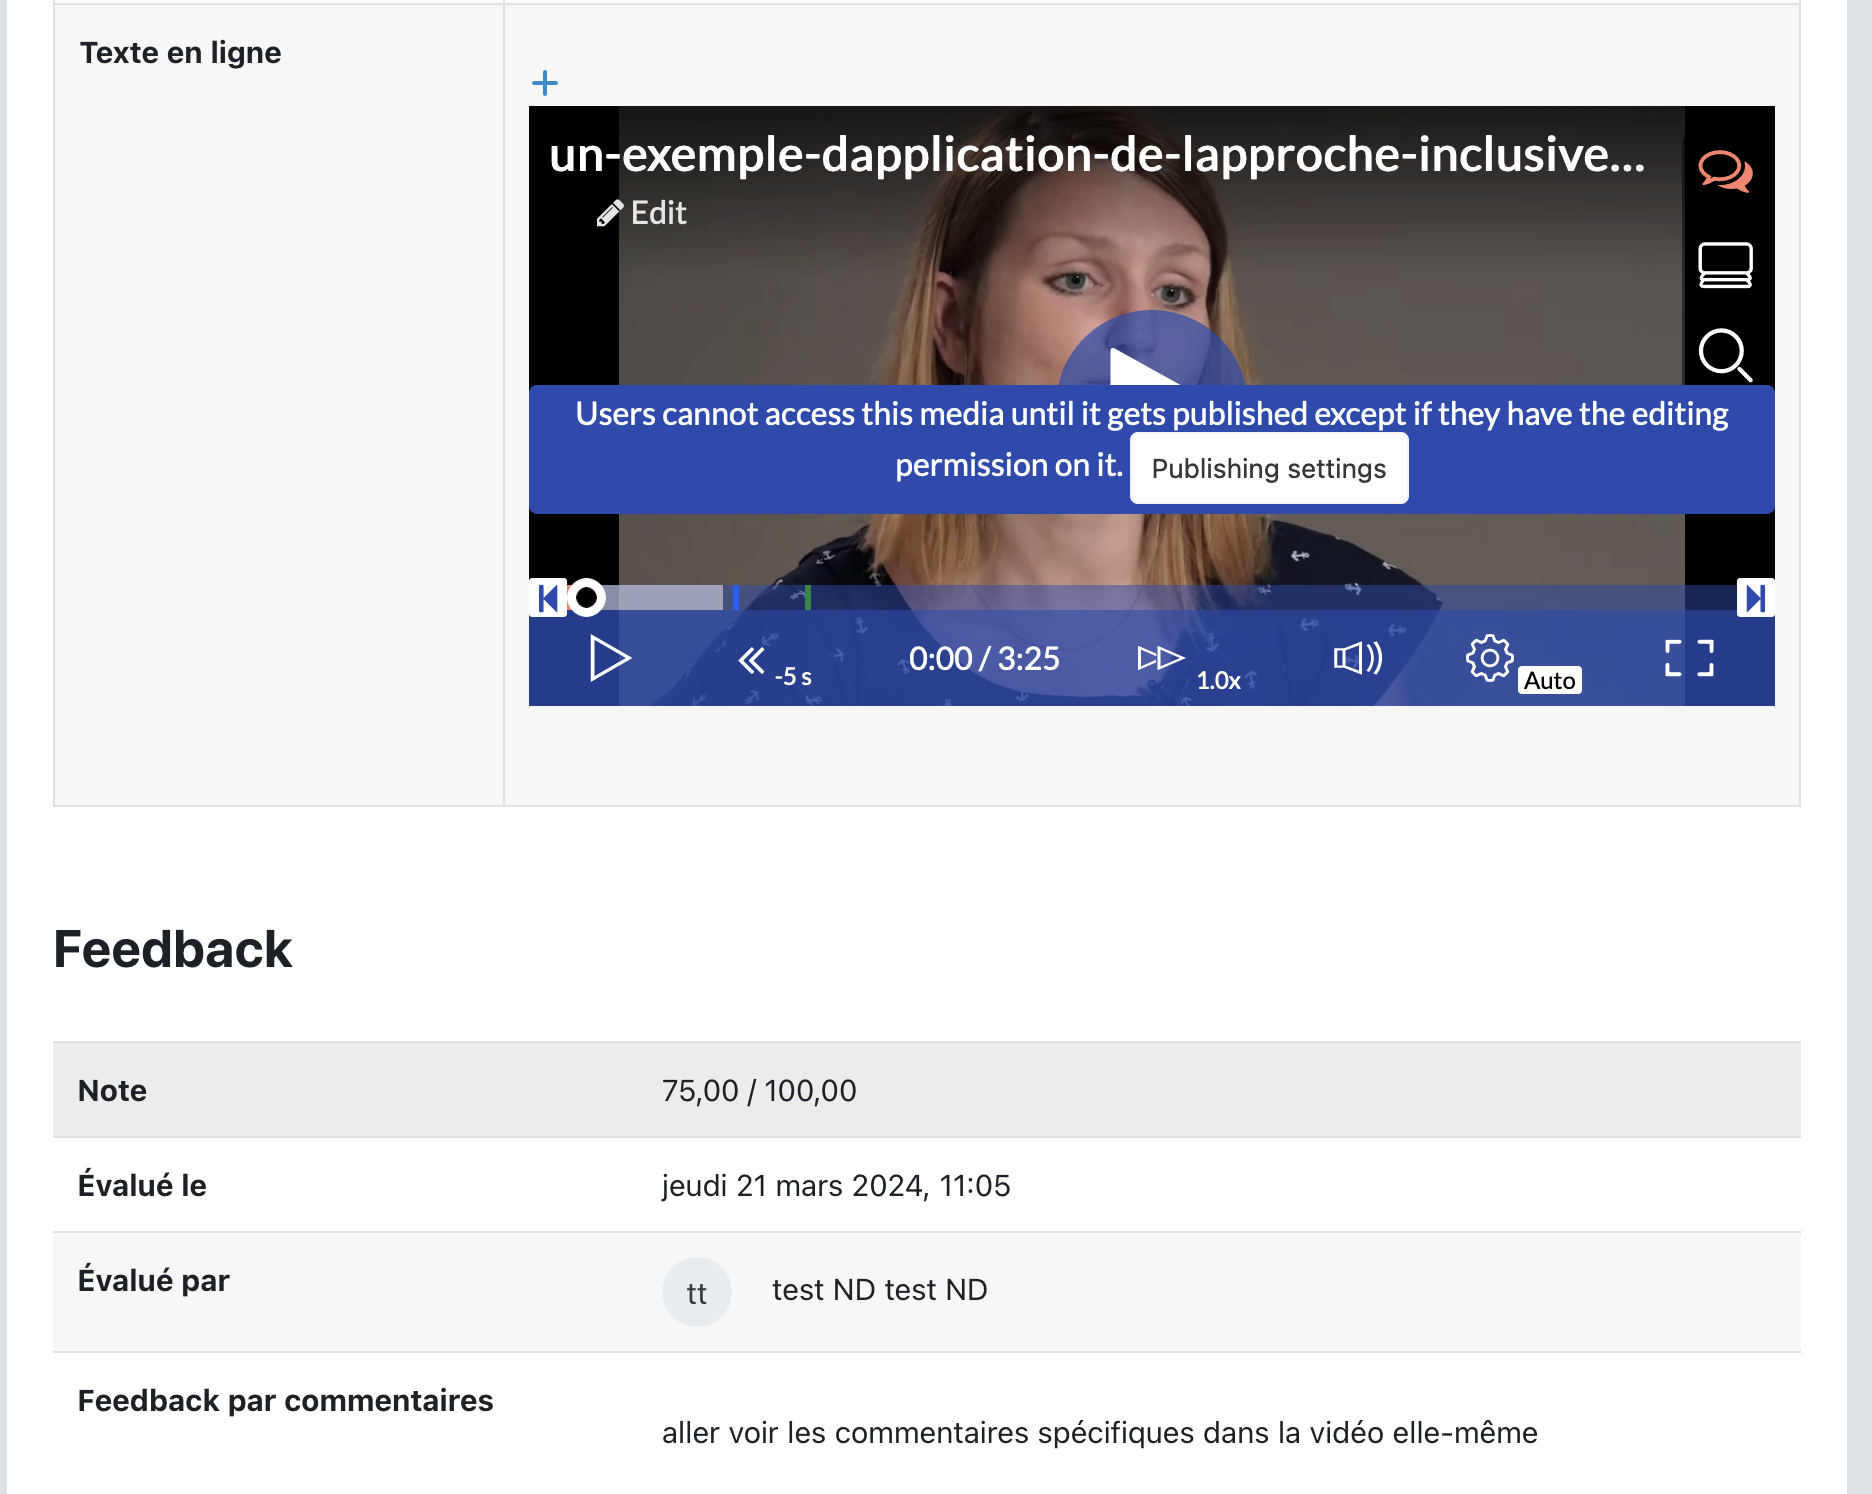The width and height of the screenshot is (1872, 1494).
Task: Toggle mute with the speaker icon
Action: 1357,658
